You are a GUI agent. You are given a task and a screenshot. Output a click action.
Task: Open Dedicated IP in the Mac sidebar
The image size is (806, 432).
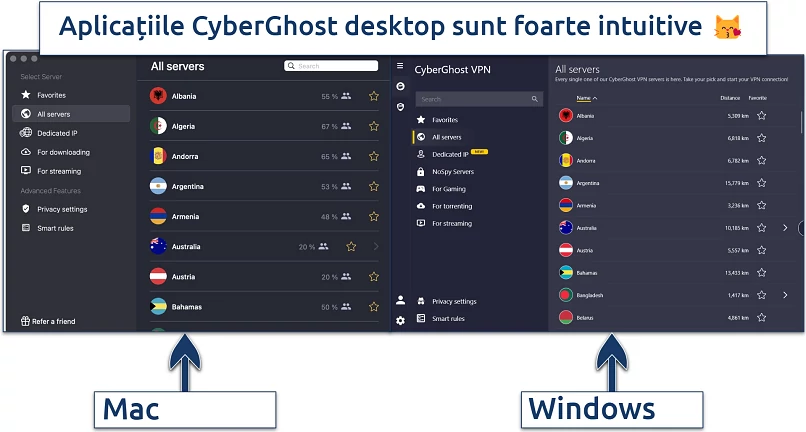pos(49,133)
